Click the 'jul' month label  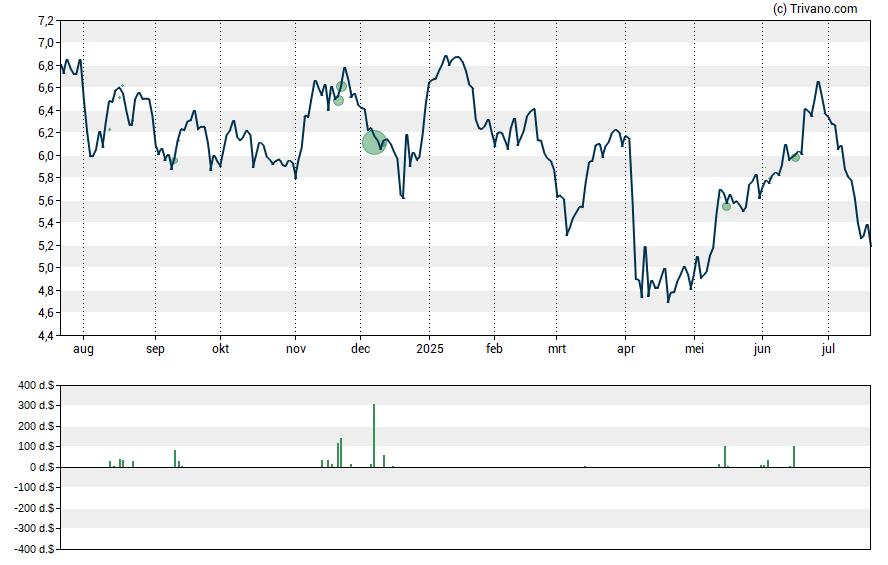(x=828, y=349)
